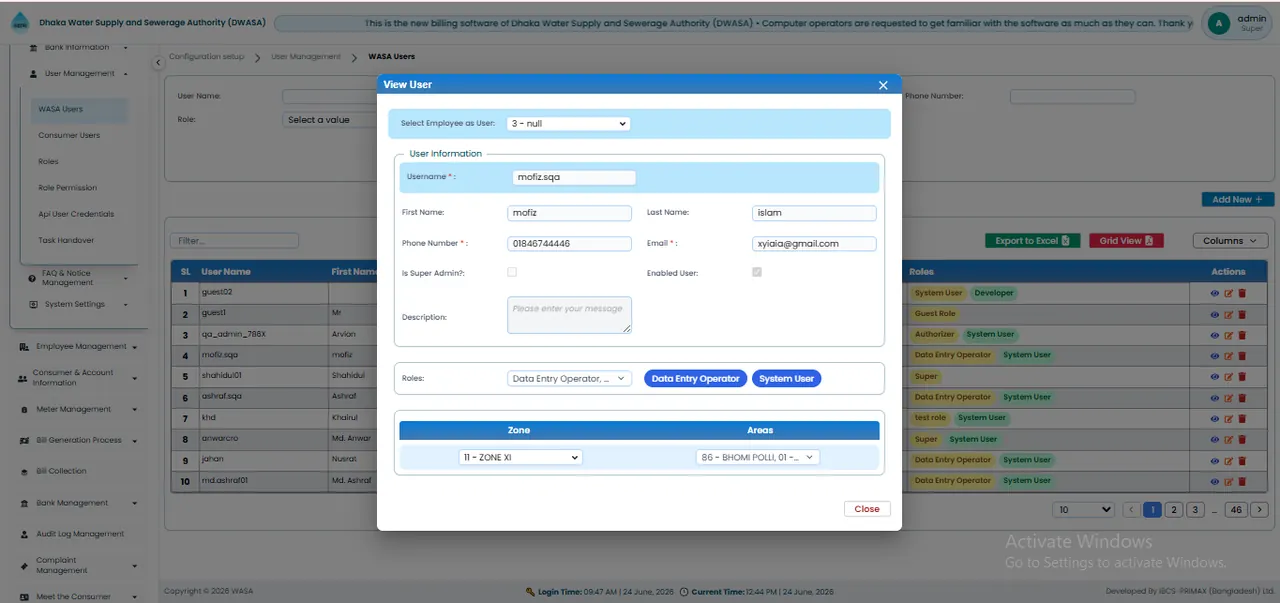
Task: Toggle the Is Super Admin checkbox
Action: point(512,272)
